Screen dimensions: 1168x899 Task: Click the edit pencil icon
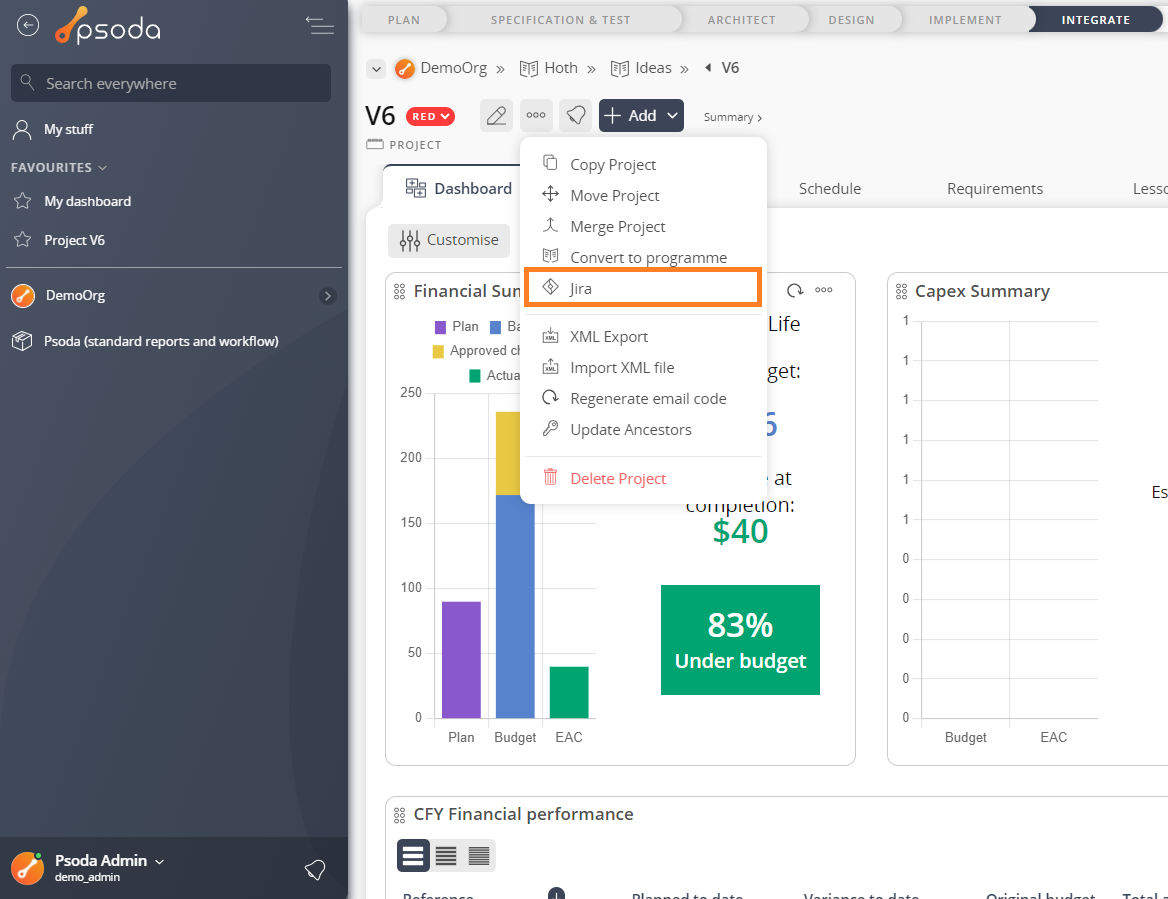coord(496,115)
